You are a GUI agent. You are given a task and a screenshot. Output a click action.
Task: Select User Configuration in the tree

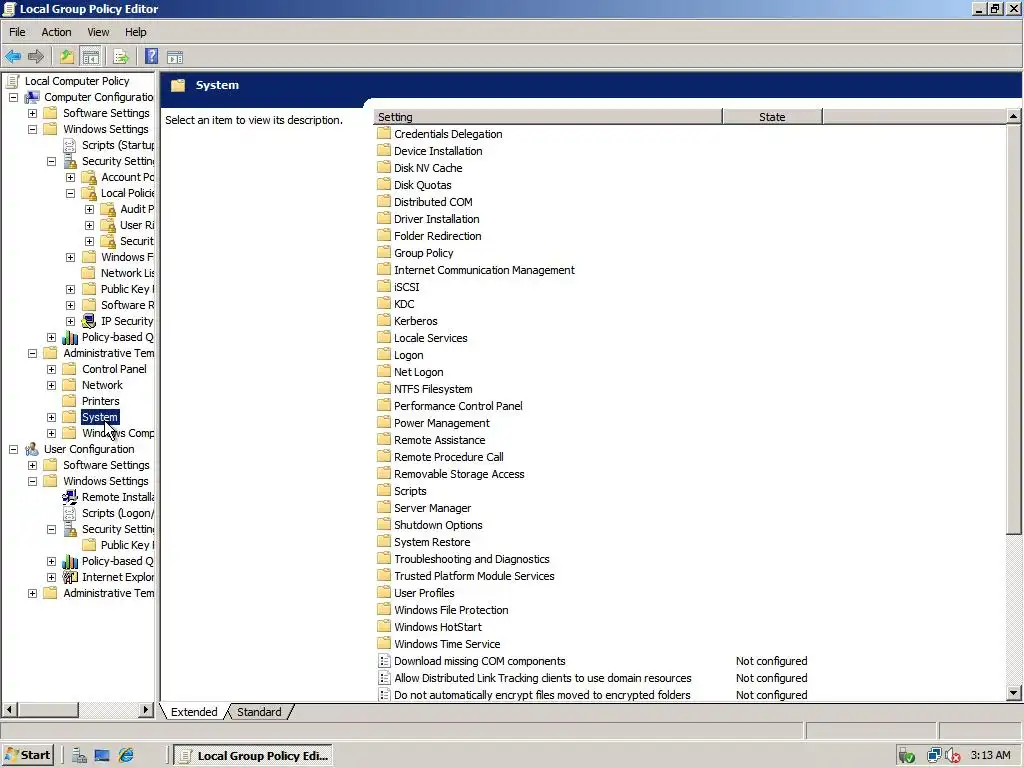(x=89, y=449)
